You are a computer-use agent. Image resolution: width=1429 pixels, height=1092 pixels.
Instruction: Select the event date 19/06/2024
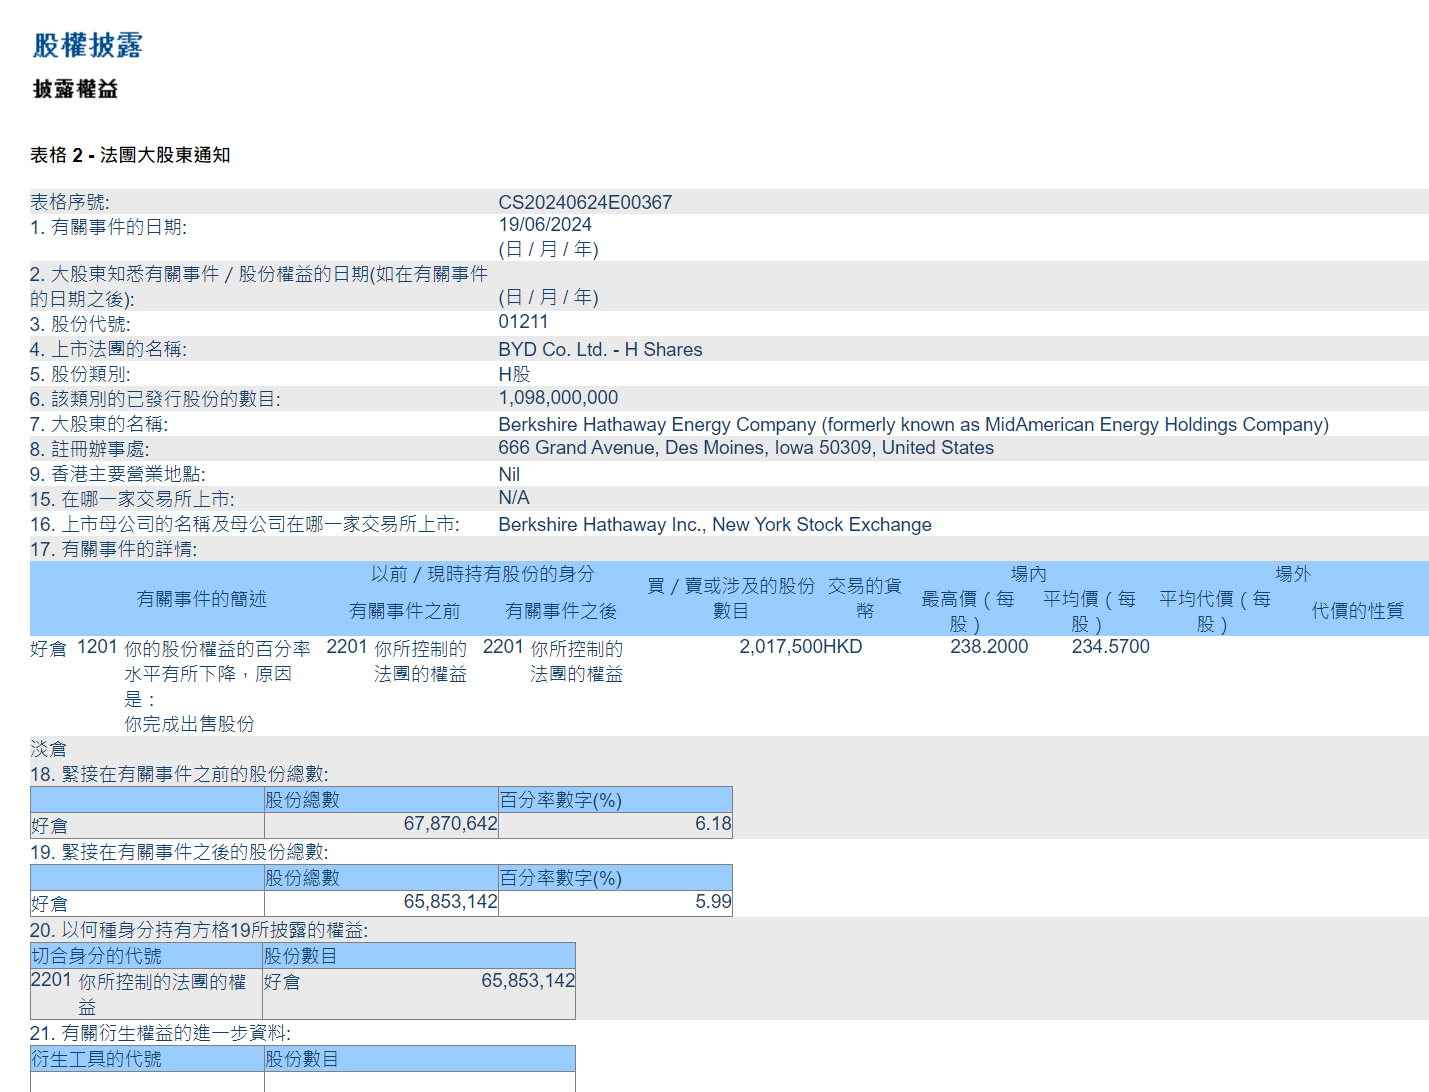[545, 225]
